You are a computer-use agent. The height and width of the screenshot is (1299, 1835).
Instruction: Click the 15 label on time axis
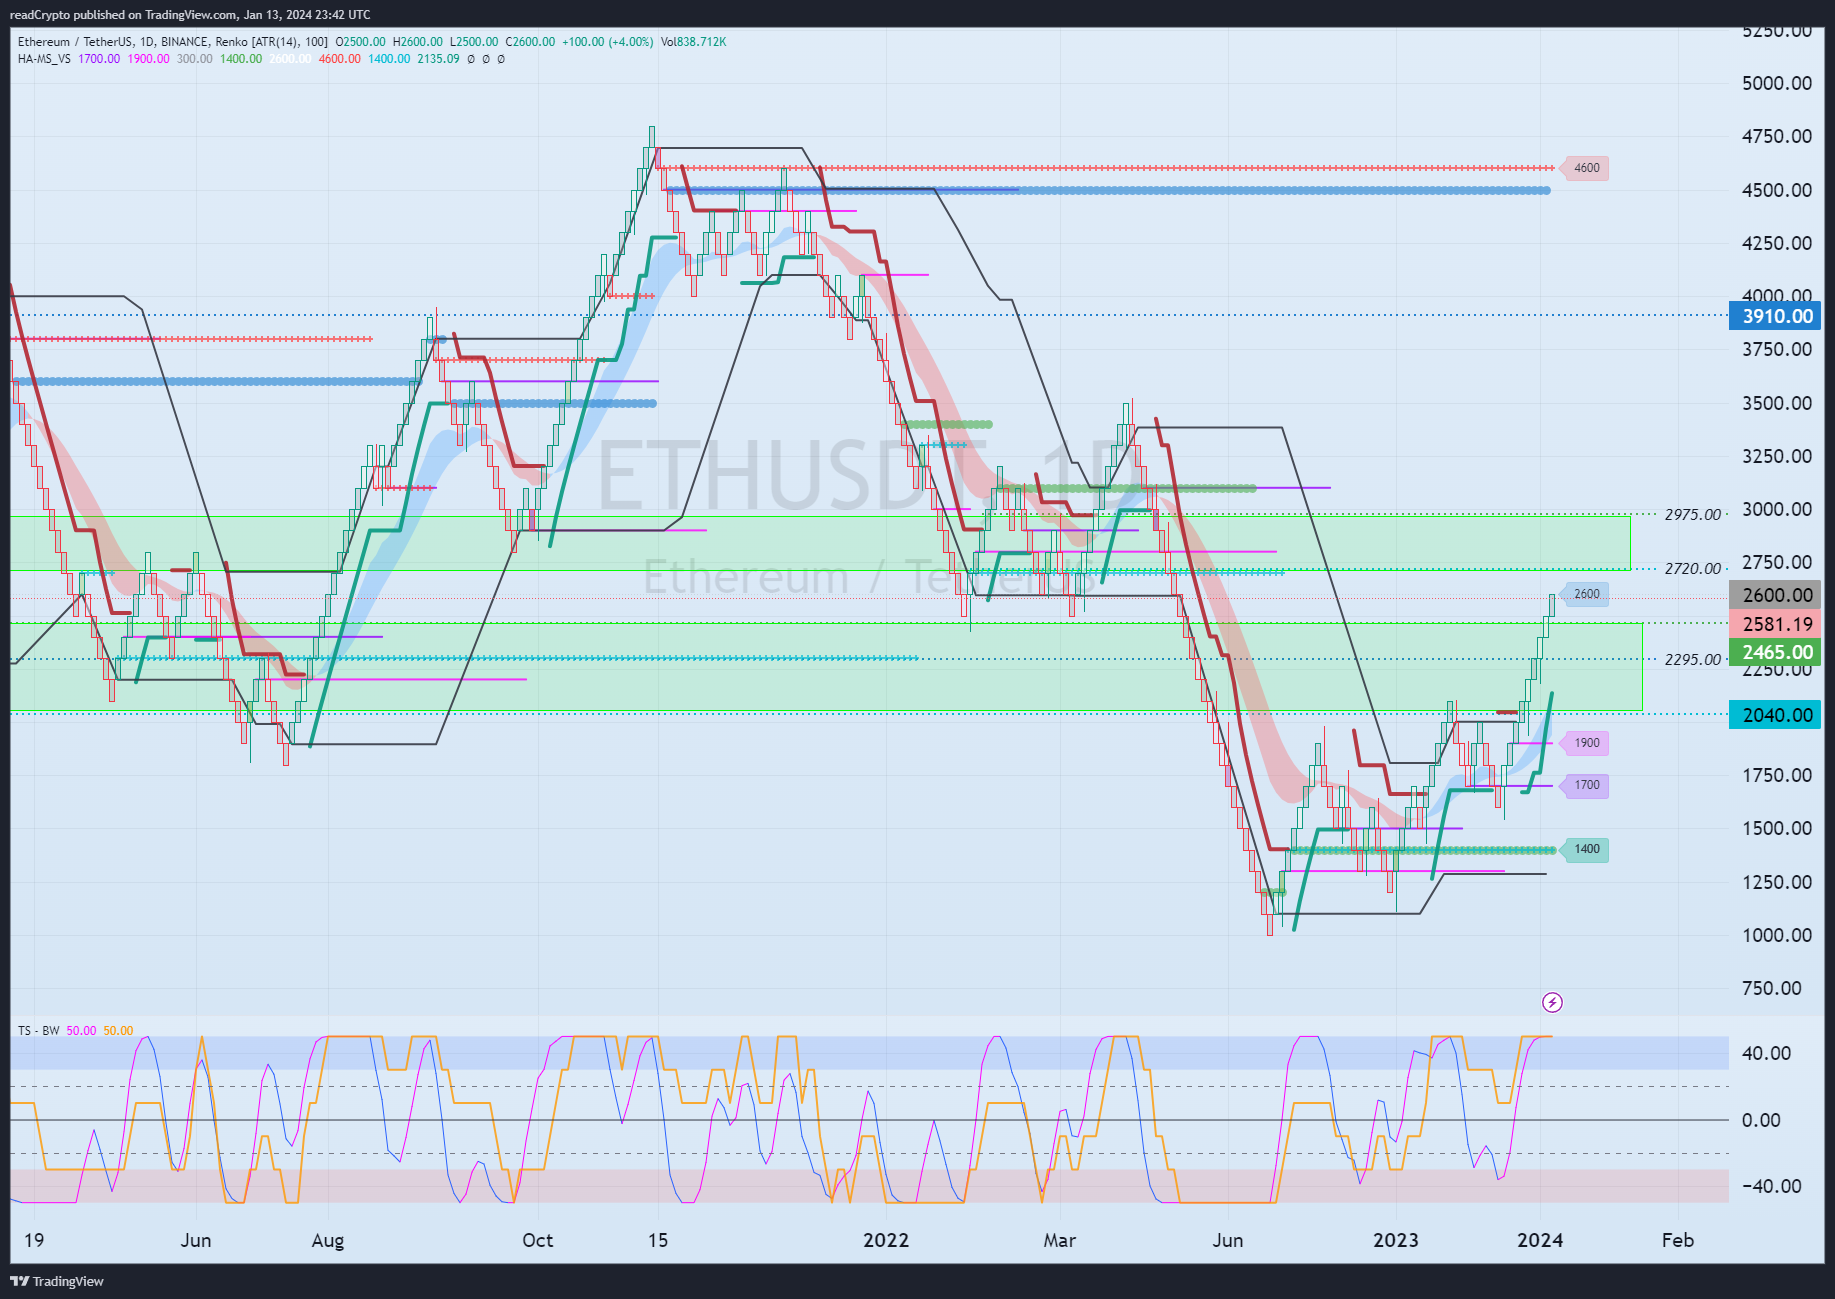(657, 1240)
